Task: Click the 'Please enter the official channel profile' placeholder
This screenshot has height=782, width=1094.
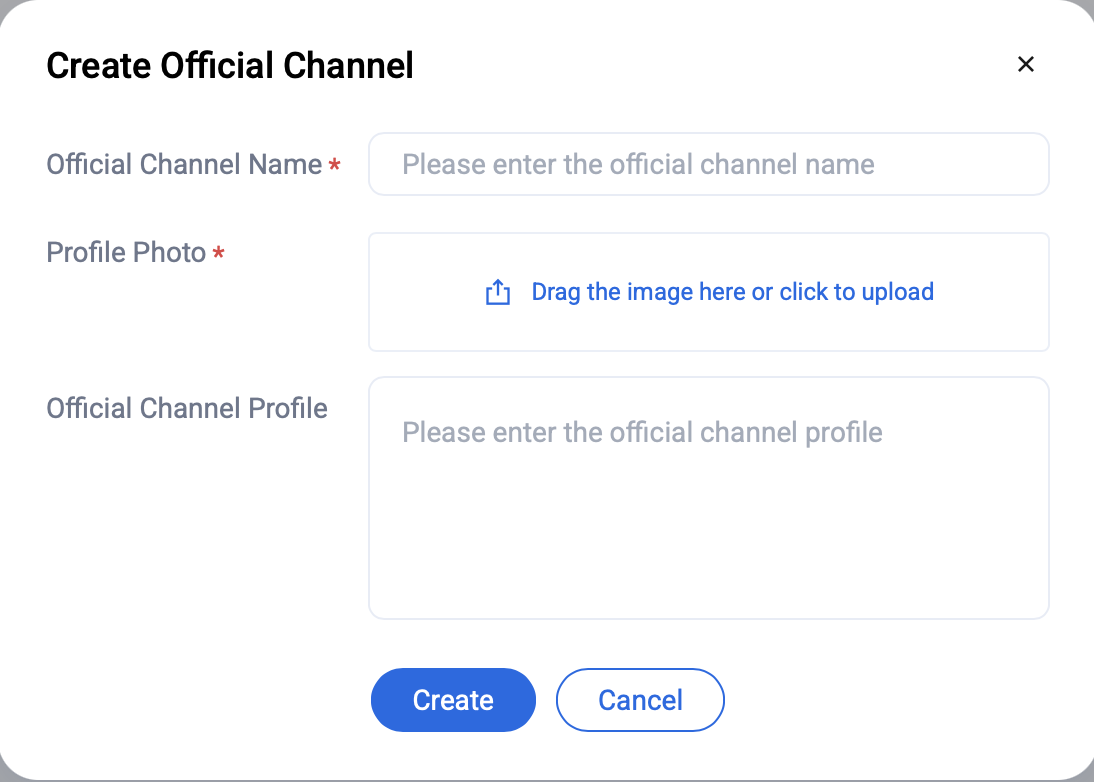Action: [x=642, y=433]
